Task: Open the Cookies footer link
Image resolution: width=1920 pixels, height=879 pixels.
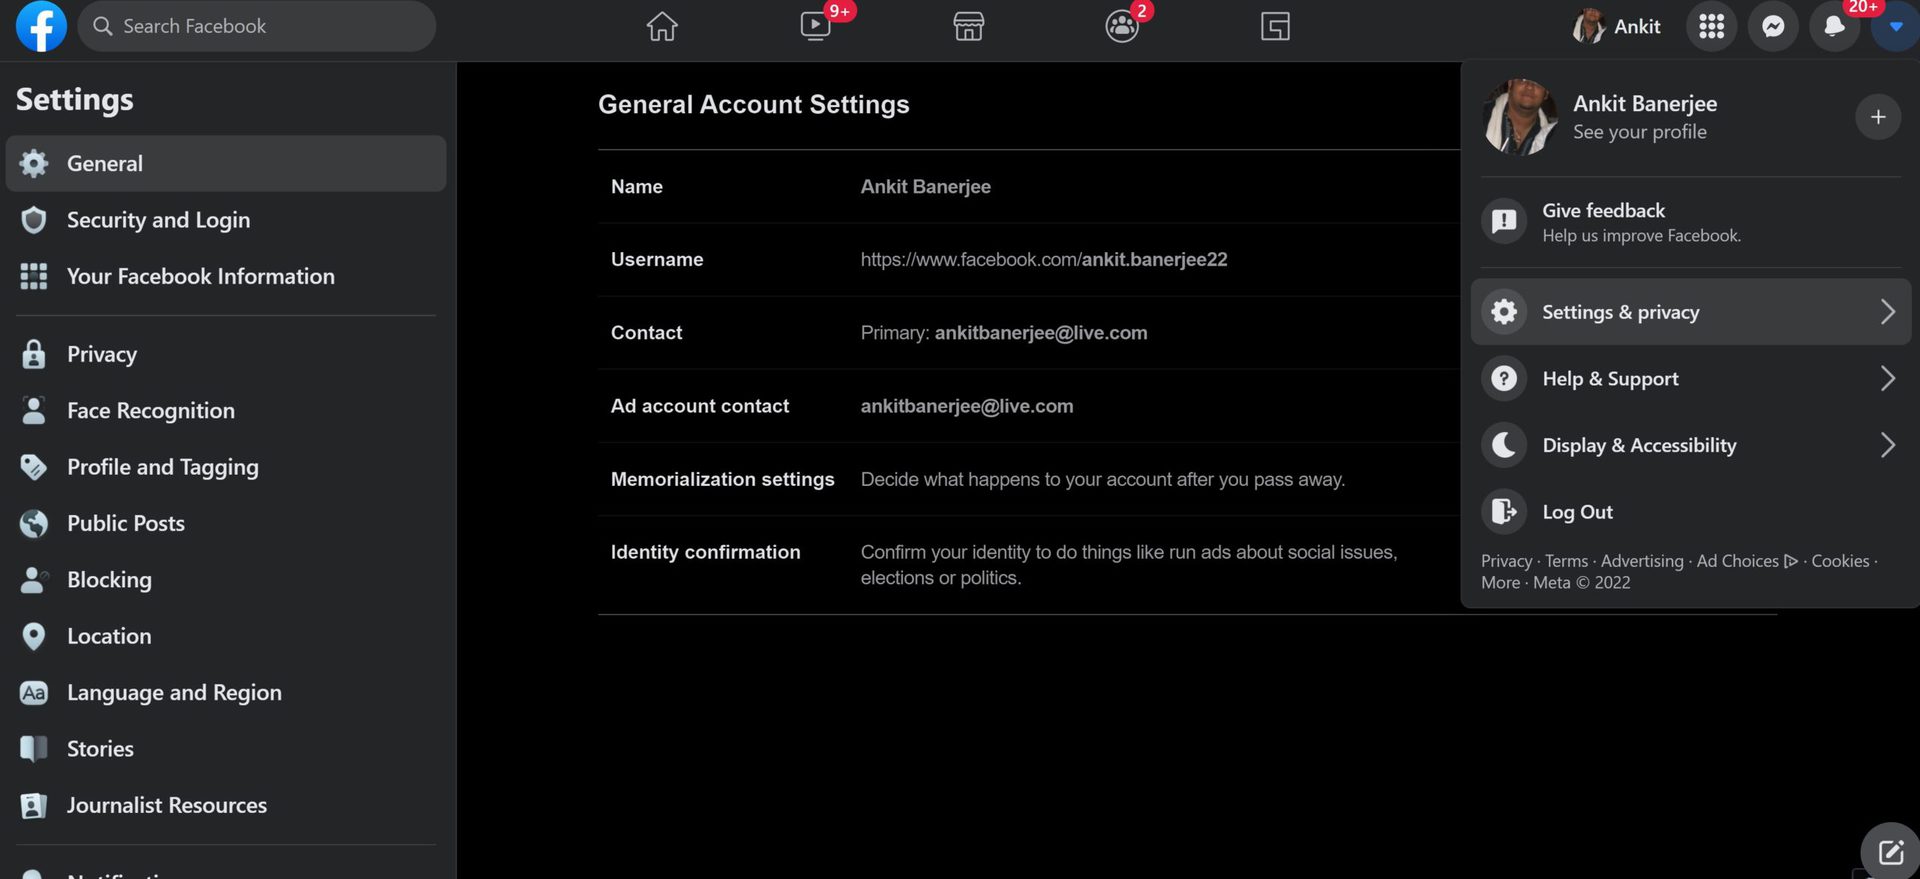Action: 1840,561
